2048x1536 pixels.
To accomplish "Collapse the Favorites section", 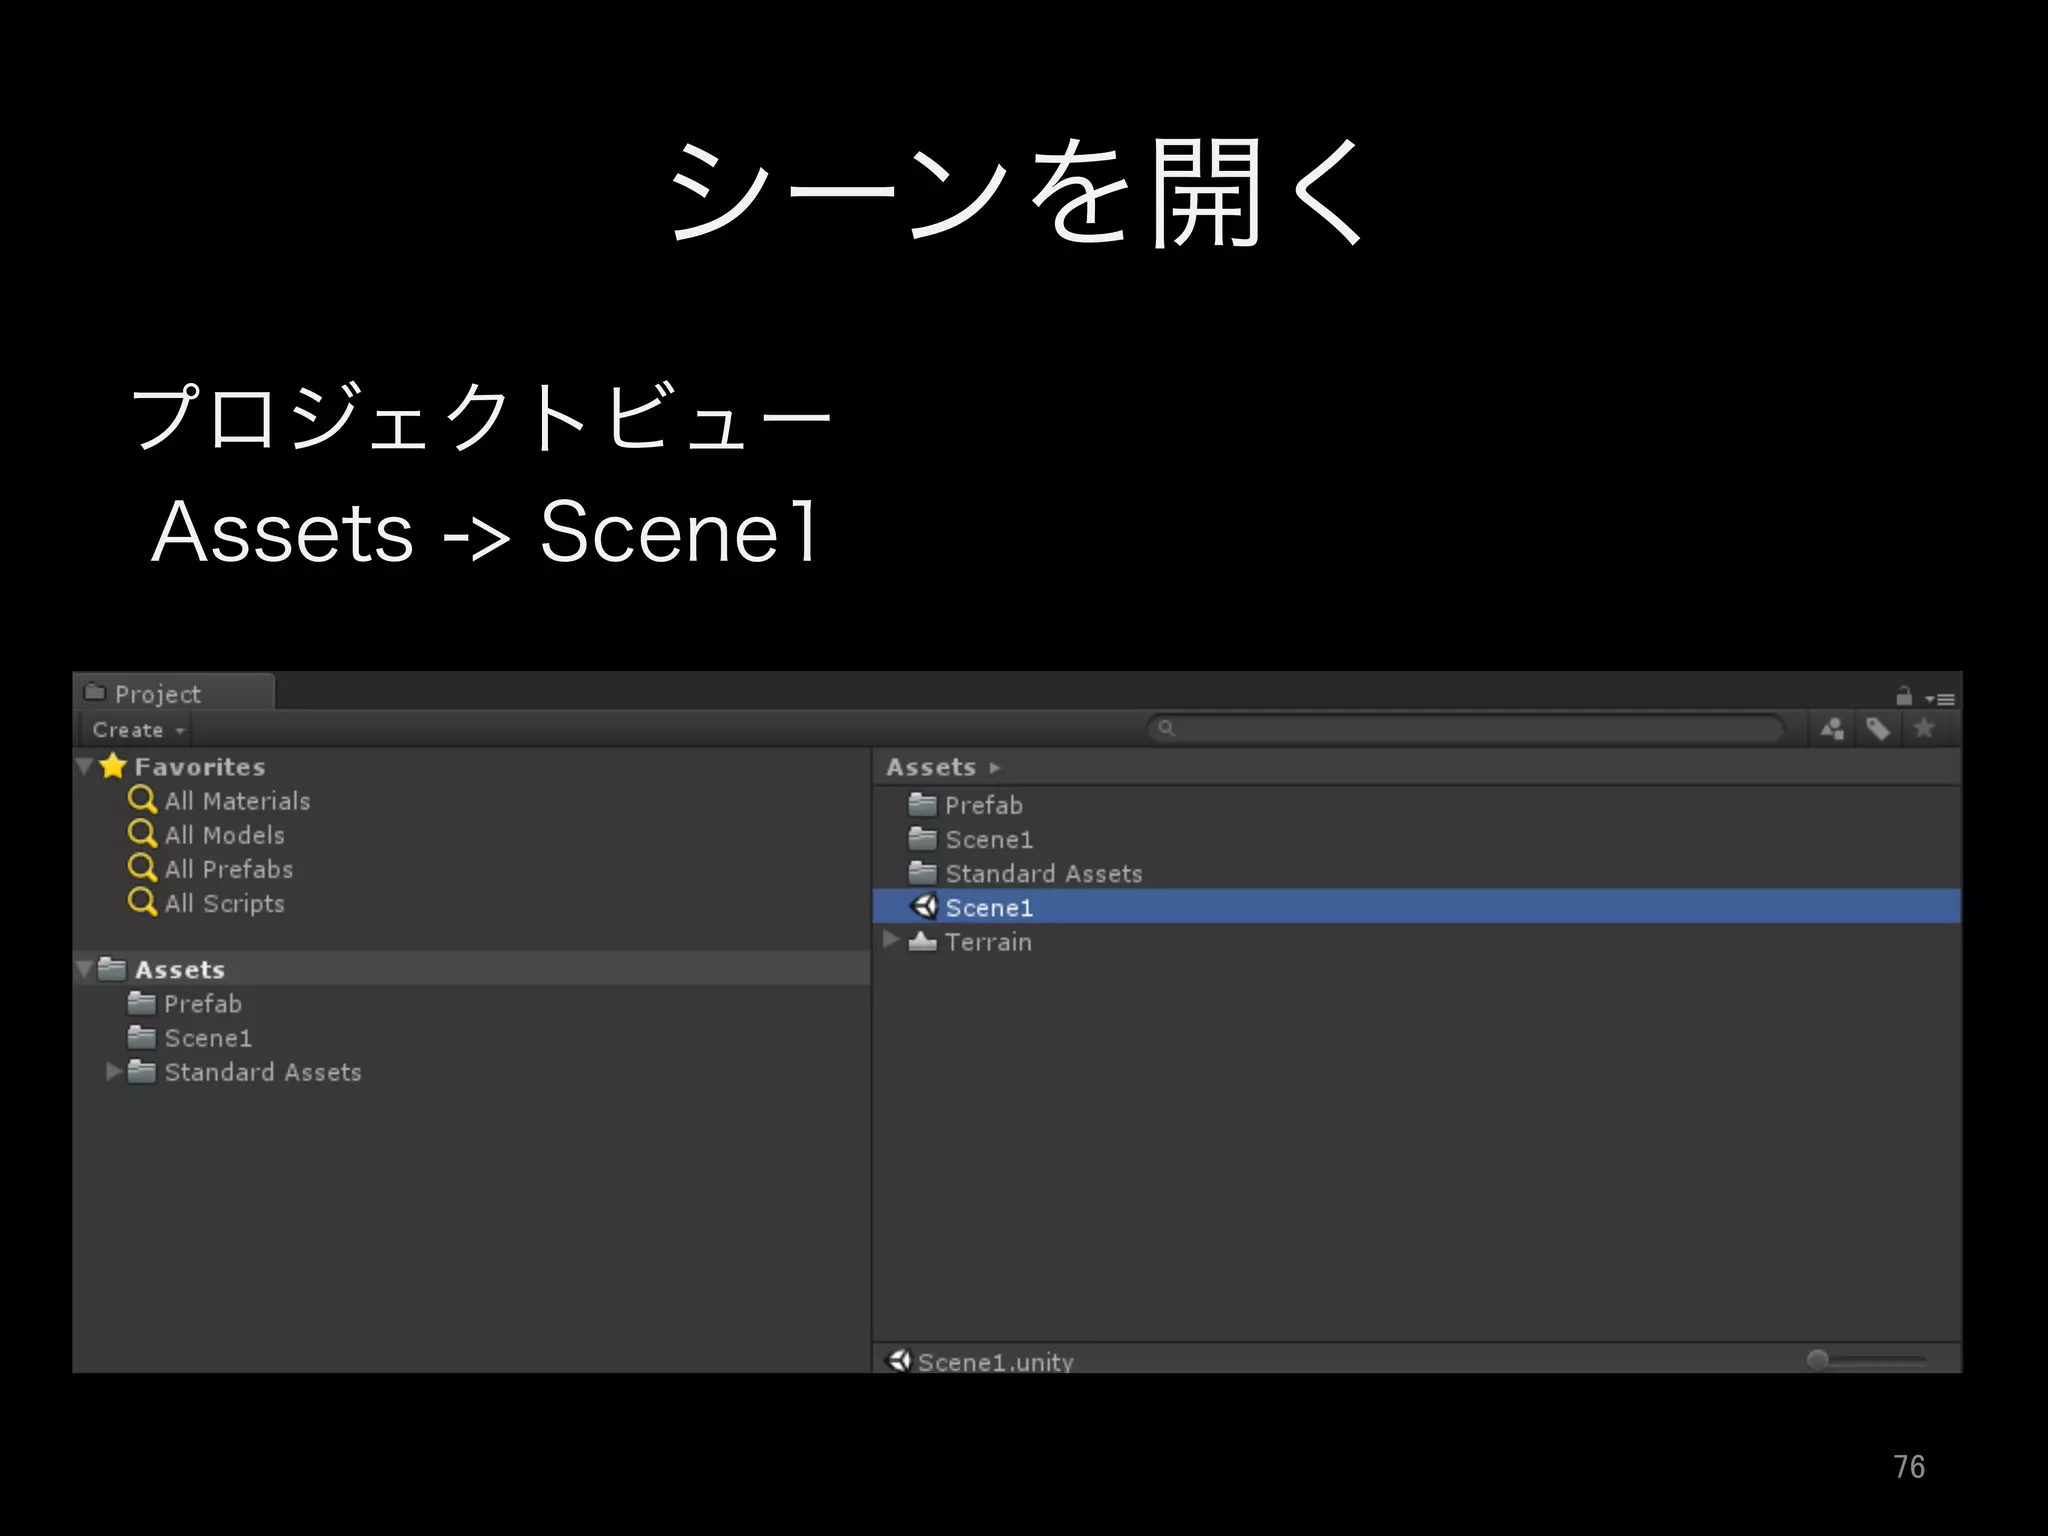I will (x=85, y=767).
